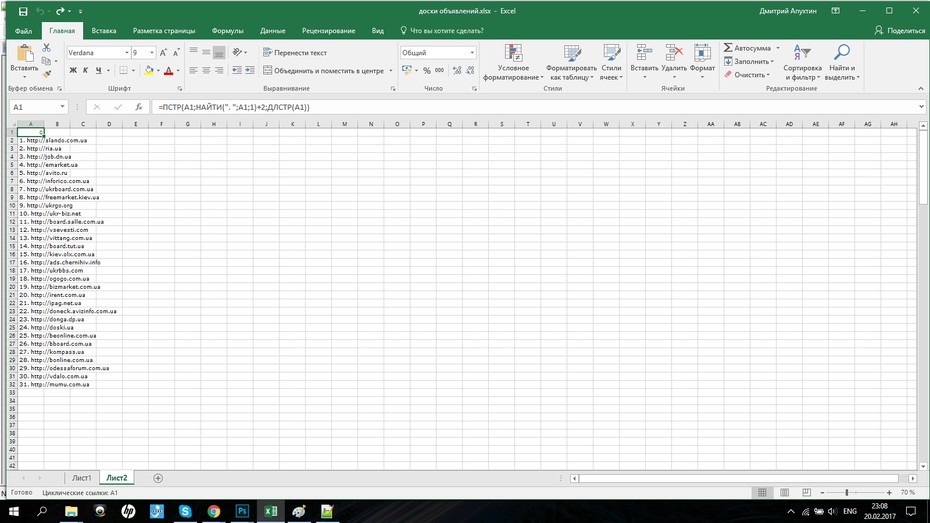The image size is (930, 523).
Task: Switch to the Формулы tab
Action: click(227, 31)
